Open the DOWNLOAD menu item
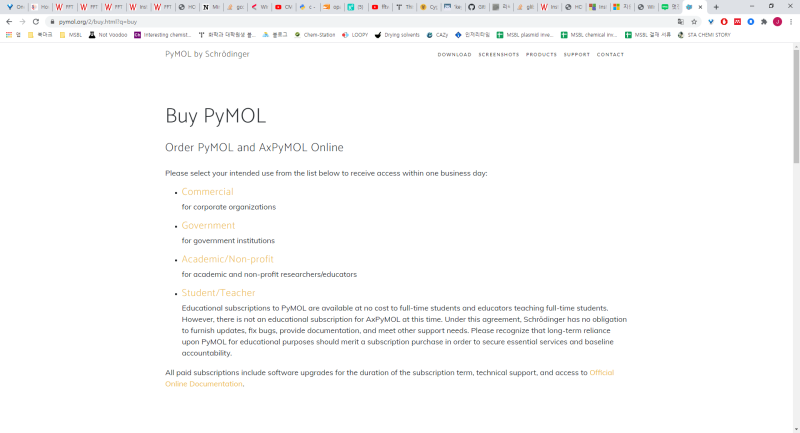 pos(455,55)
